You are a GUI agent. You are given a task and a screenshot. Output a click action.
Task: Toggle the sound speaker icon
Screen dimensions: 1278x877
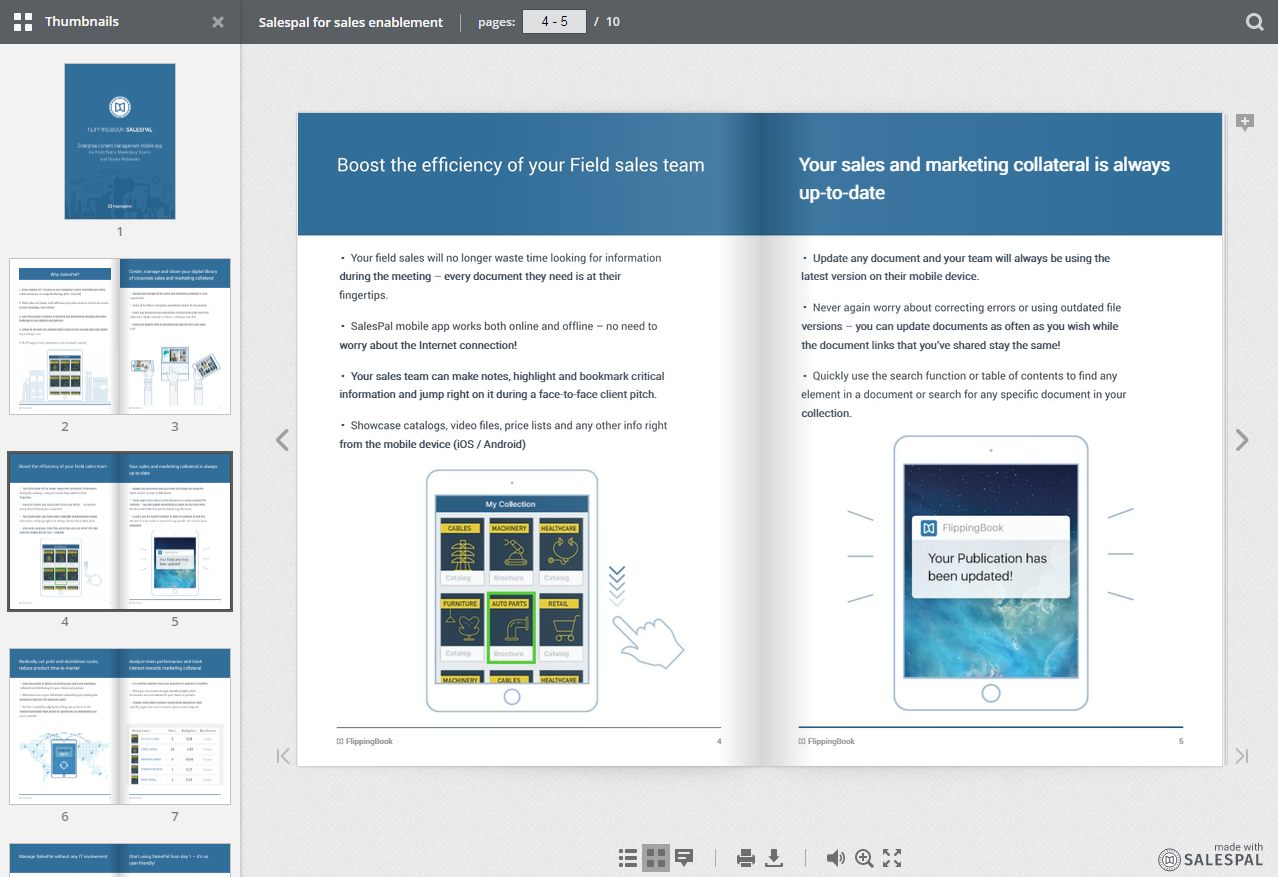pos(836,858)
